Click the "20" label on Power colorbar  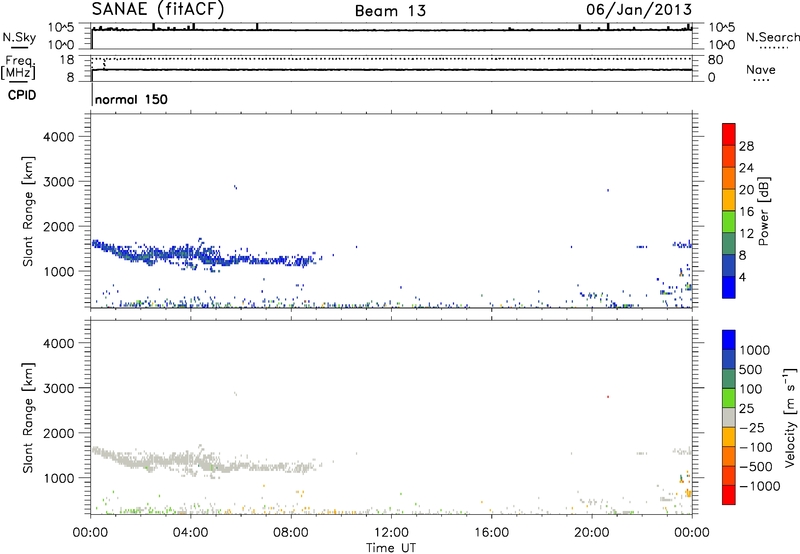(746, 190)
